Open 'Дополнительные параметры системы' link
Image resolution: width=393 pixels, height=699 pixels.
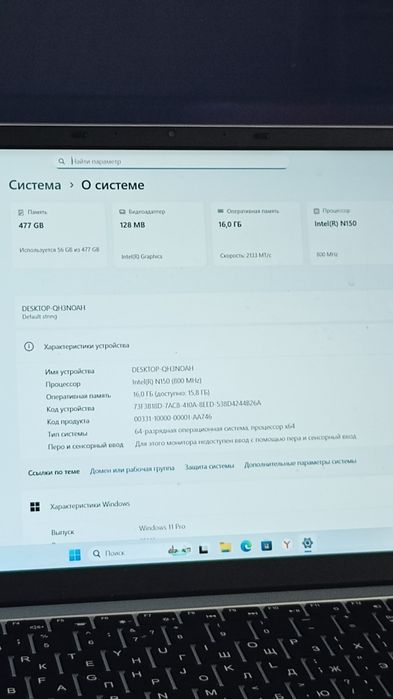pyautogui.click(x=300, y=463)
